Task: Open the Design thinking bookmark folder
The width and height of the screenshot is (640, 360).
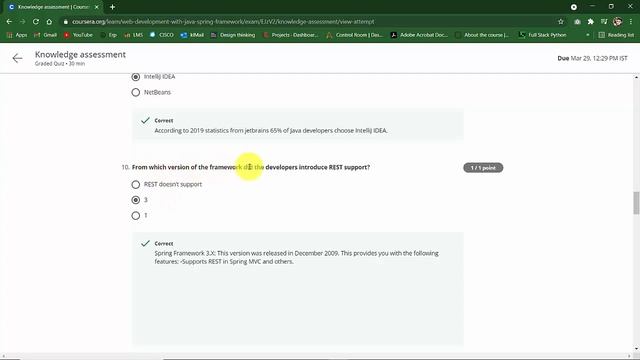Action: (x=233, y=35)
